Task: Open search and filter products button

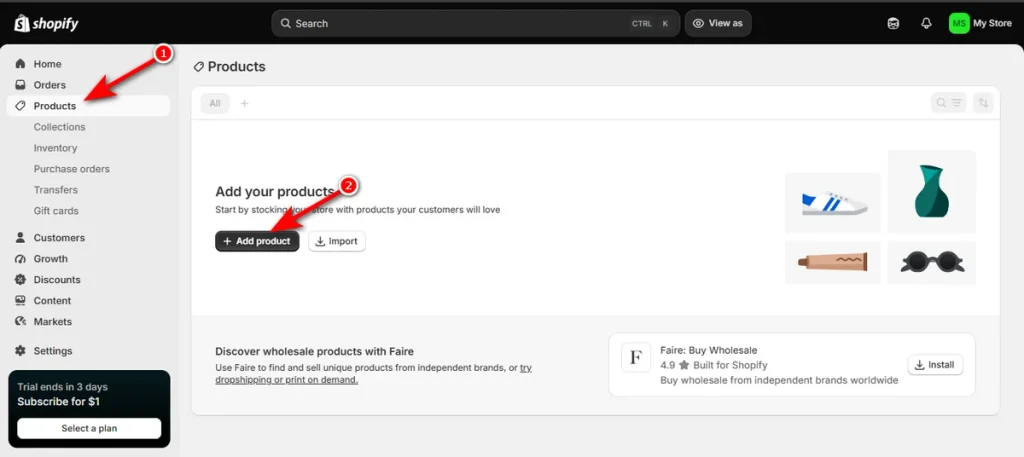Action: [948, 103]
